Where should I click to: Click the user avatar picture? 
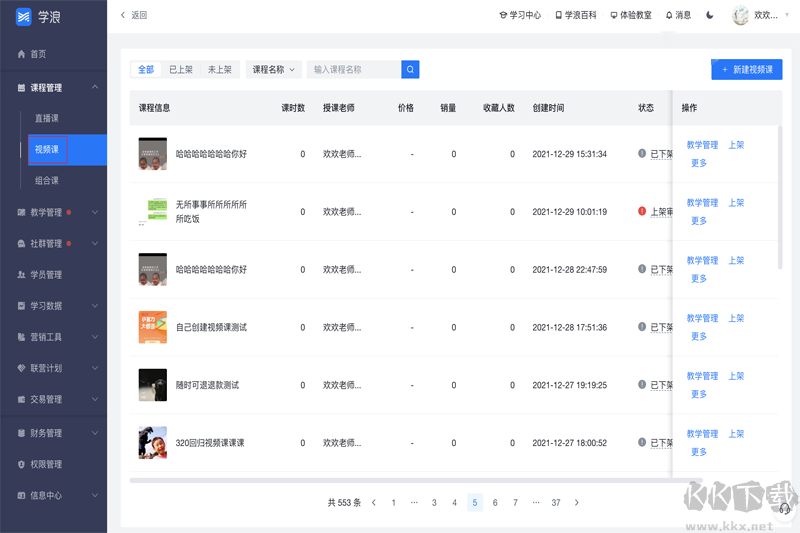tap(741, 15)
